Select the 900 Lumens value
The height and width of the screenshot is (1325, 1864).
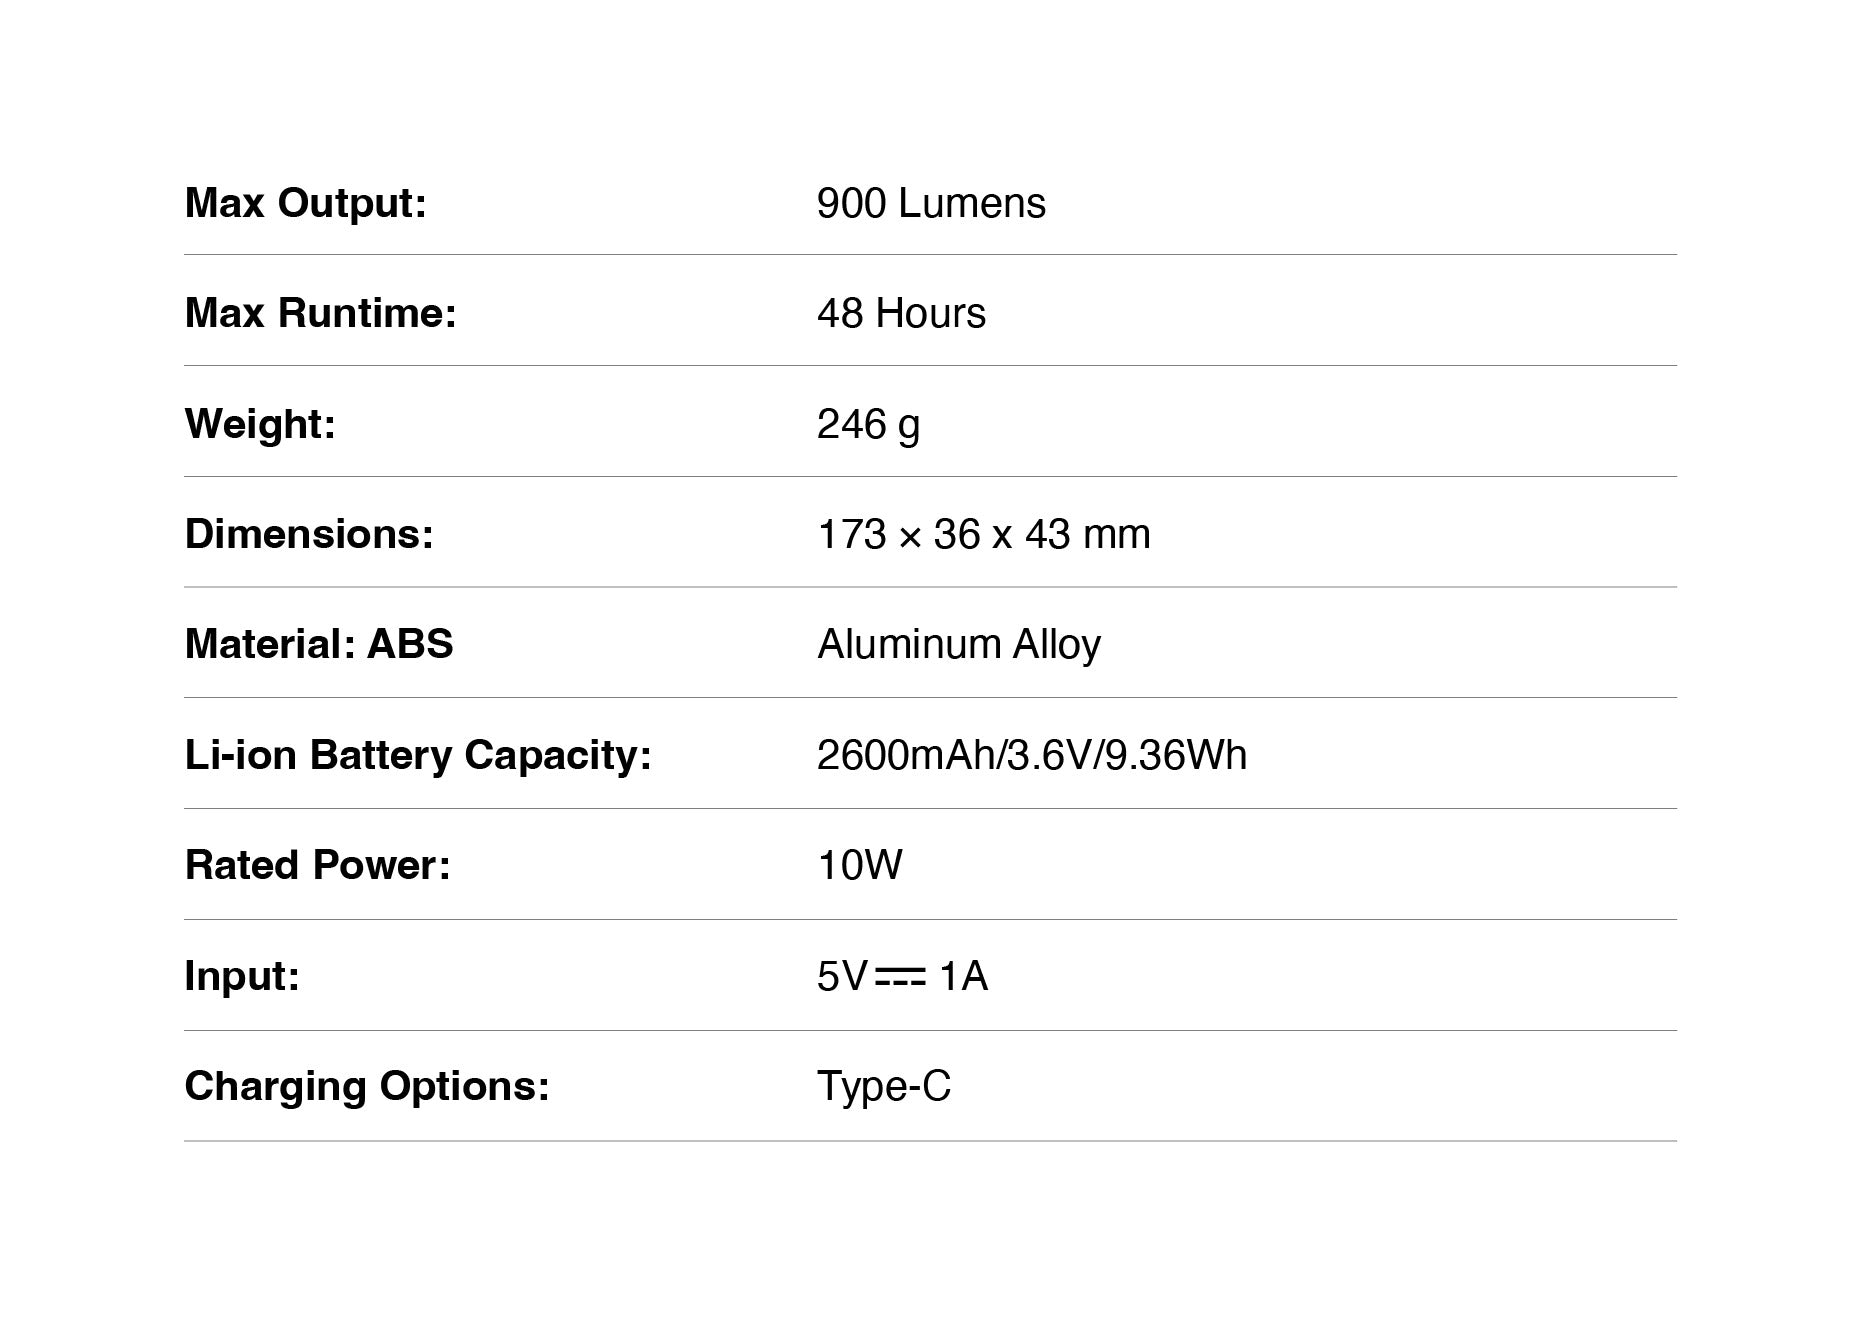point(931,203)
